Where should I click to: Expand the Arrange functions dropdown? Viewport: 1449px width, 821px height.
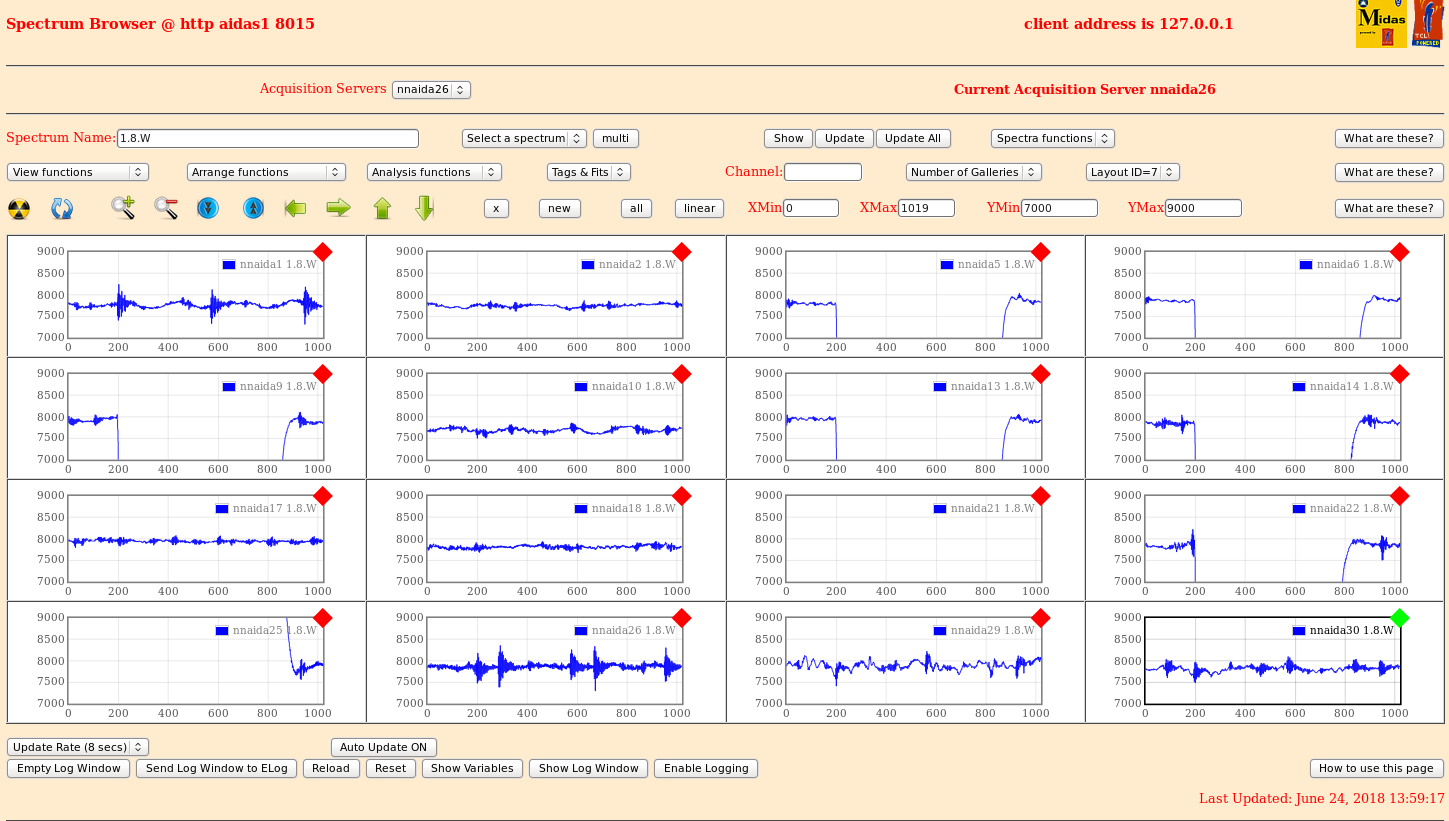266,172
